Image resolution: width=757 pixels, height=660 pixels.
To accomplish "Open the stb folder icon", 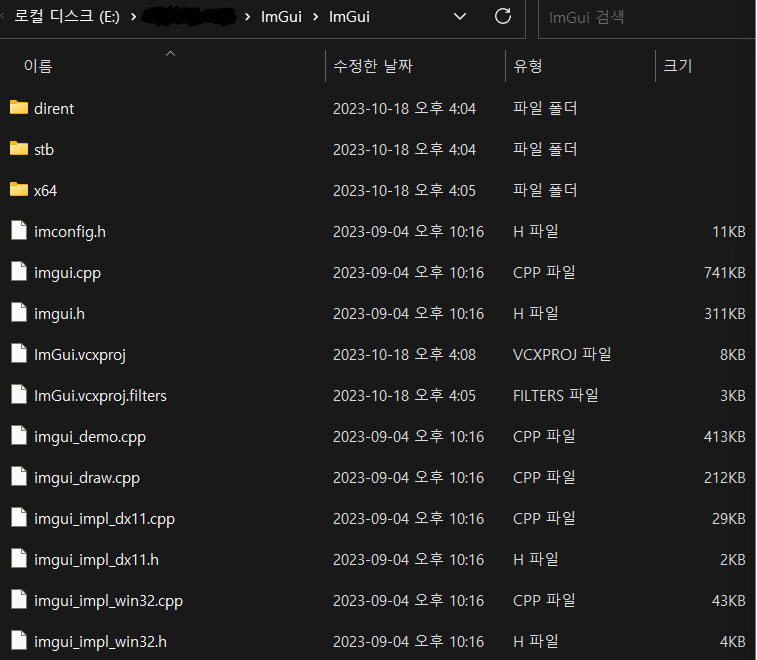I will (x=19, y=149).
